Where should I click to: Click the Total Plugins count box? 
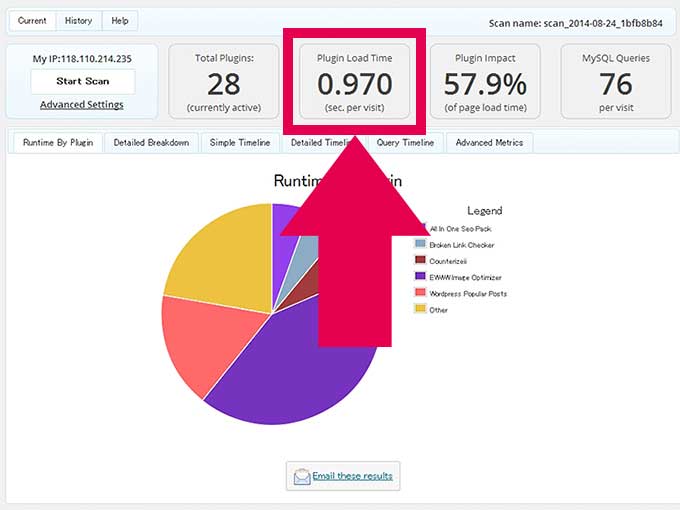click(x=224, y=81)
